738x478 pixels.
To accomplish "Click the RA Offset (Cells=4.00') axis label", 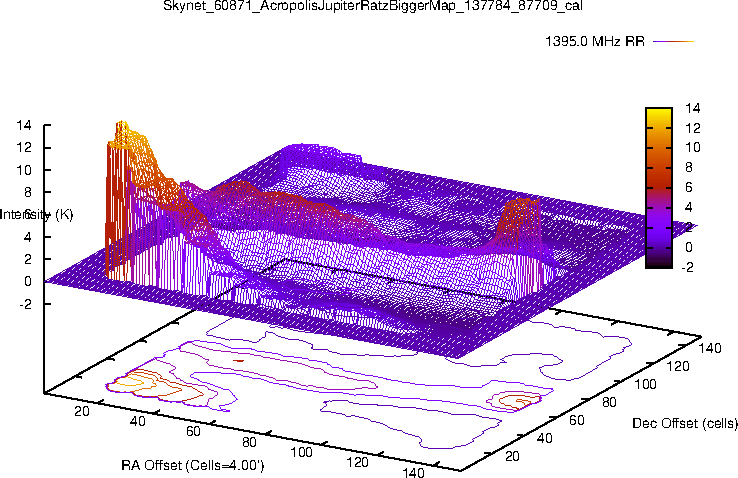I will pos(193,465).
